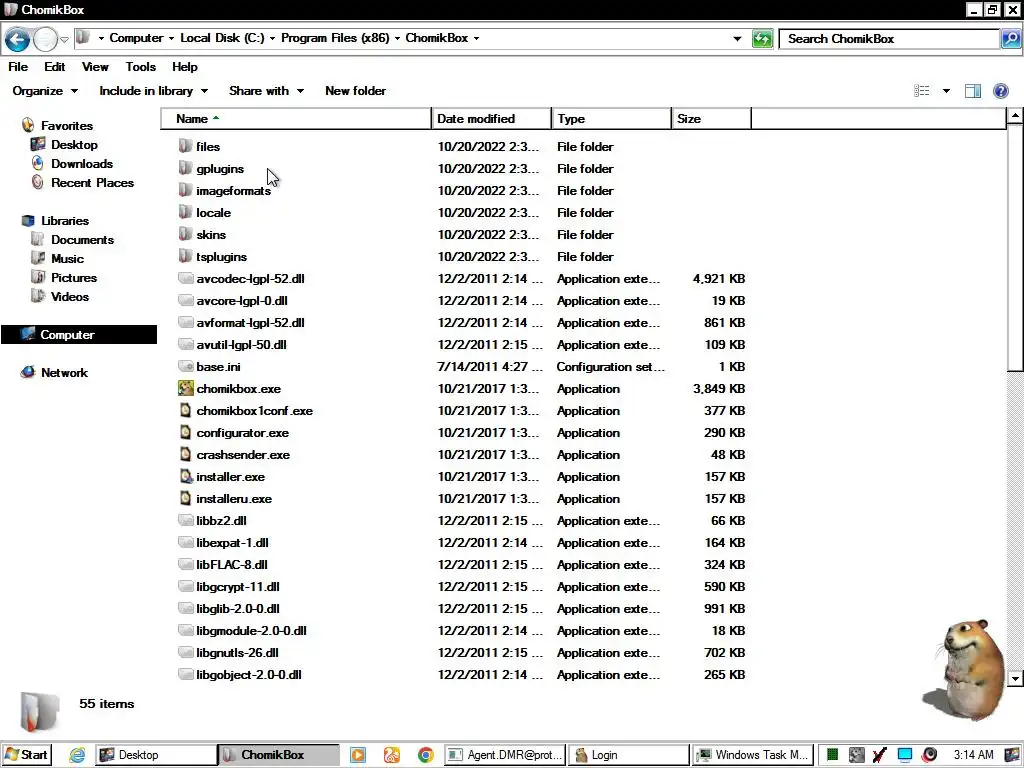Open Internet Explorer from the taskbar
This screenshot has width=1024, height=768.
tap(77, 755)
